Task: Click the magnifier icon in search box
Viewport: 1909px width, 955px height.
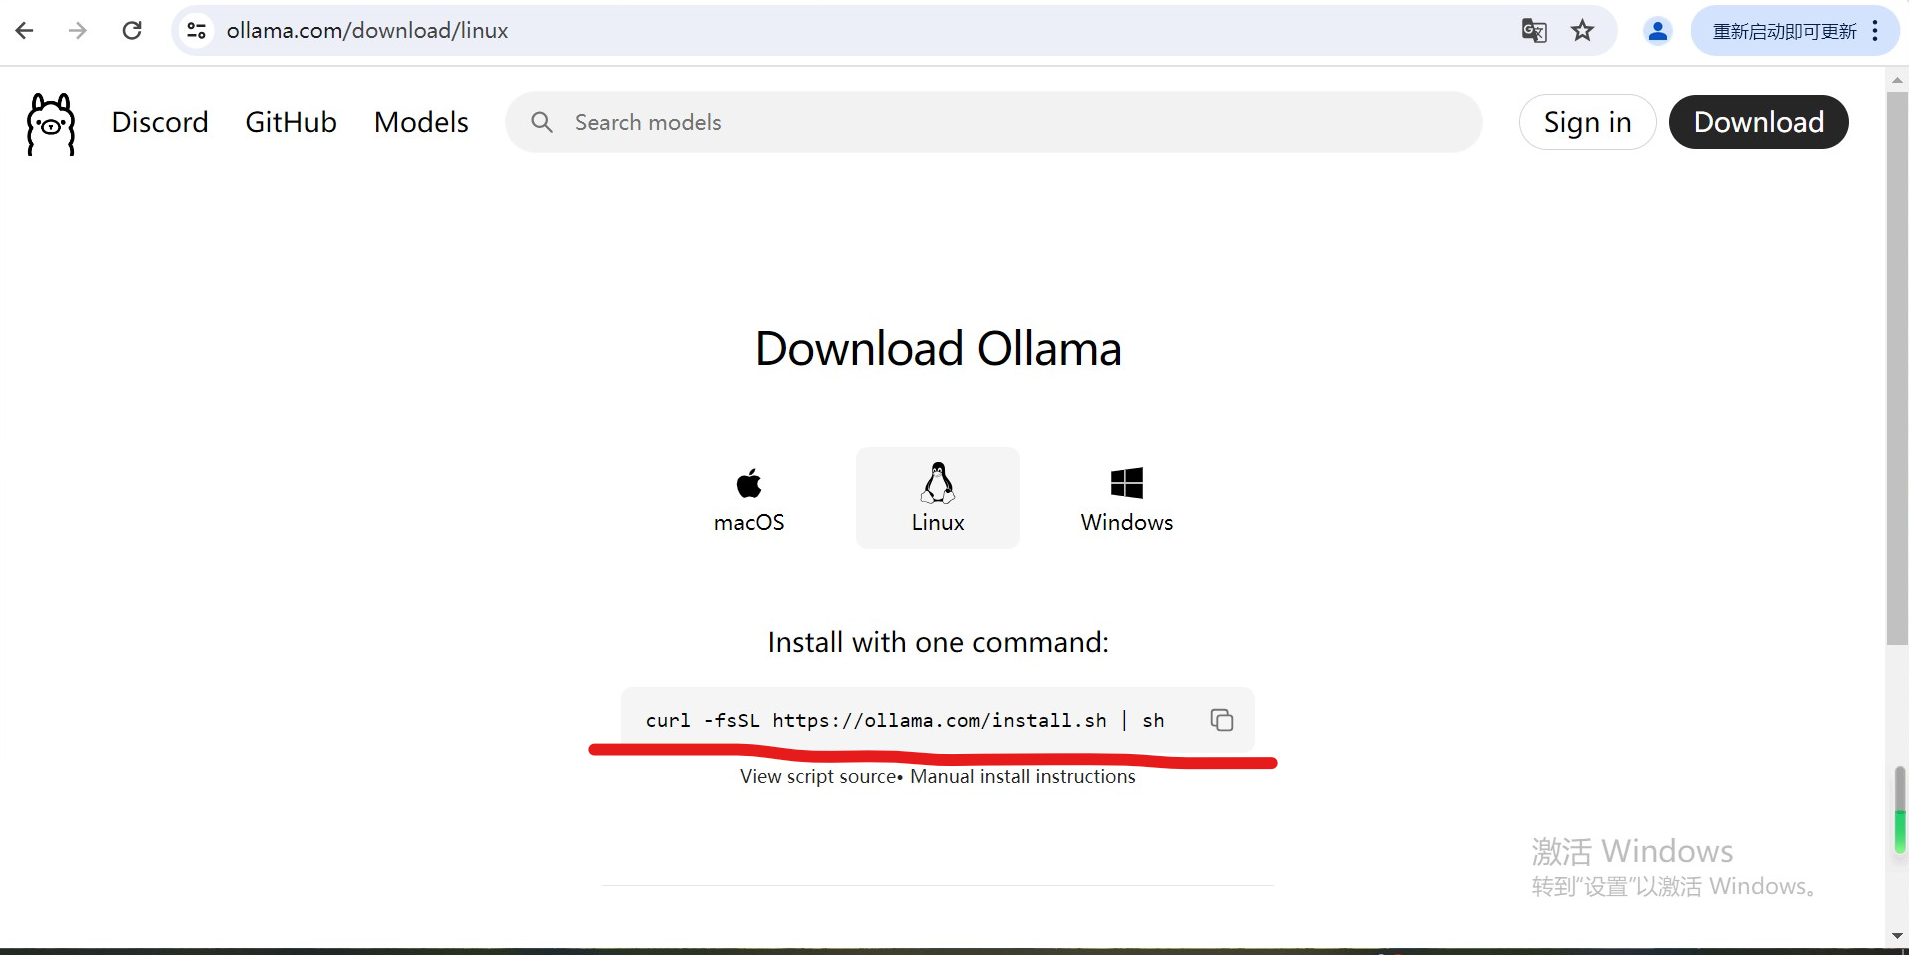Action: coord(542,122)
